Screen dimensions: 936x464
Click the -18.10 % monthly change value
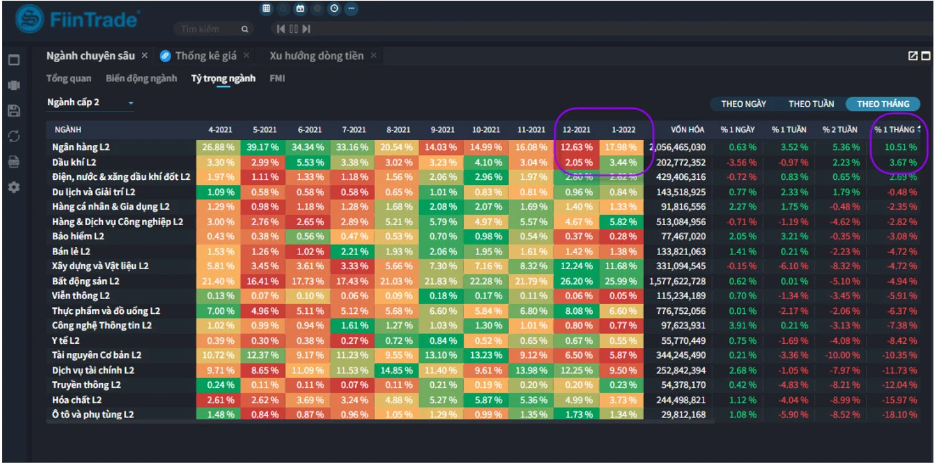click(898, 414)
